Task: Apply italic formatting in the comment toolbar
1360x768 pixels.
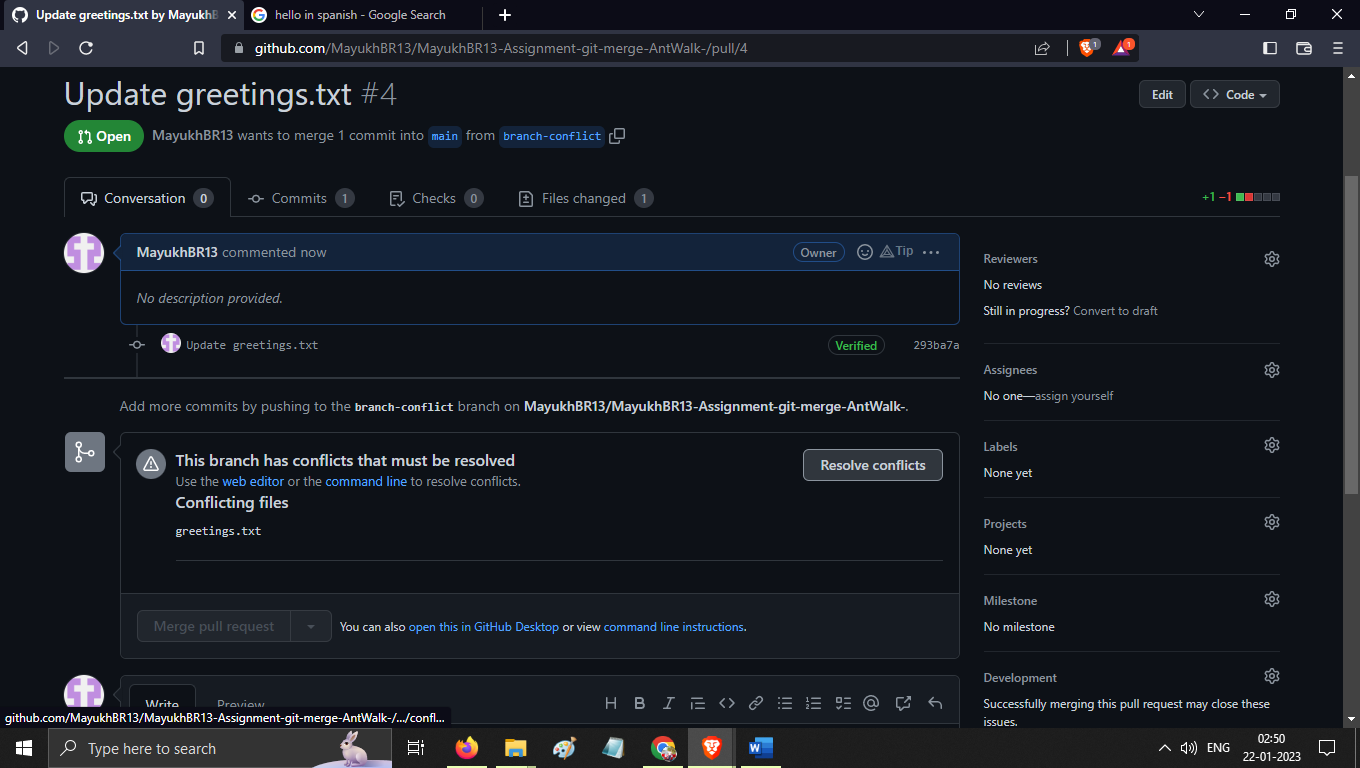Action: point(668,703)
